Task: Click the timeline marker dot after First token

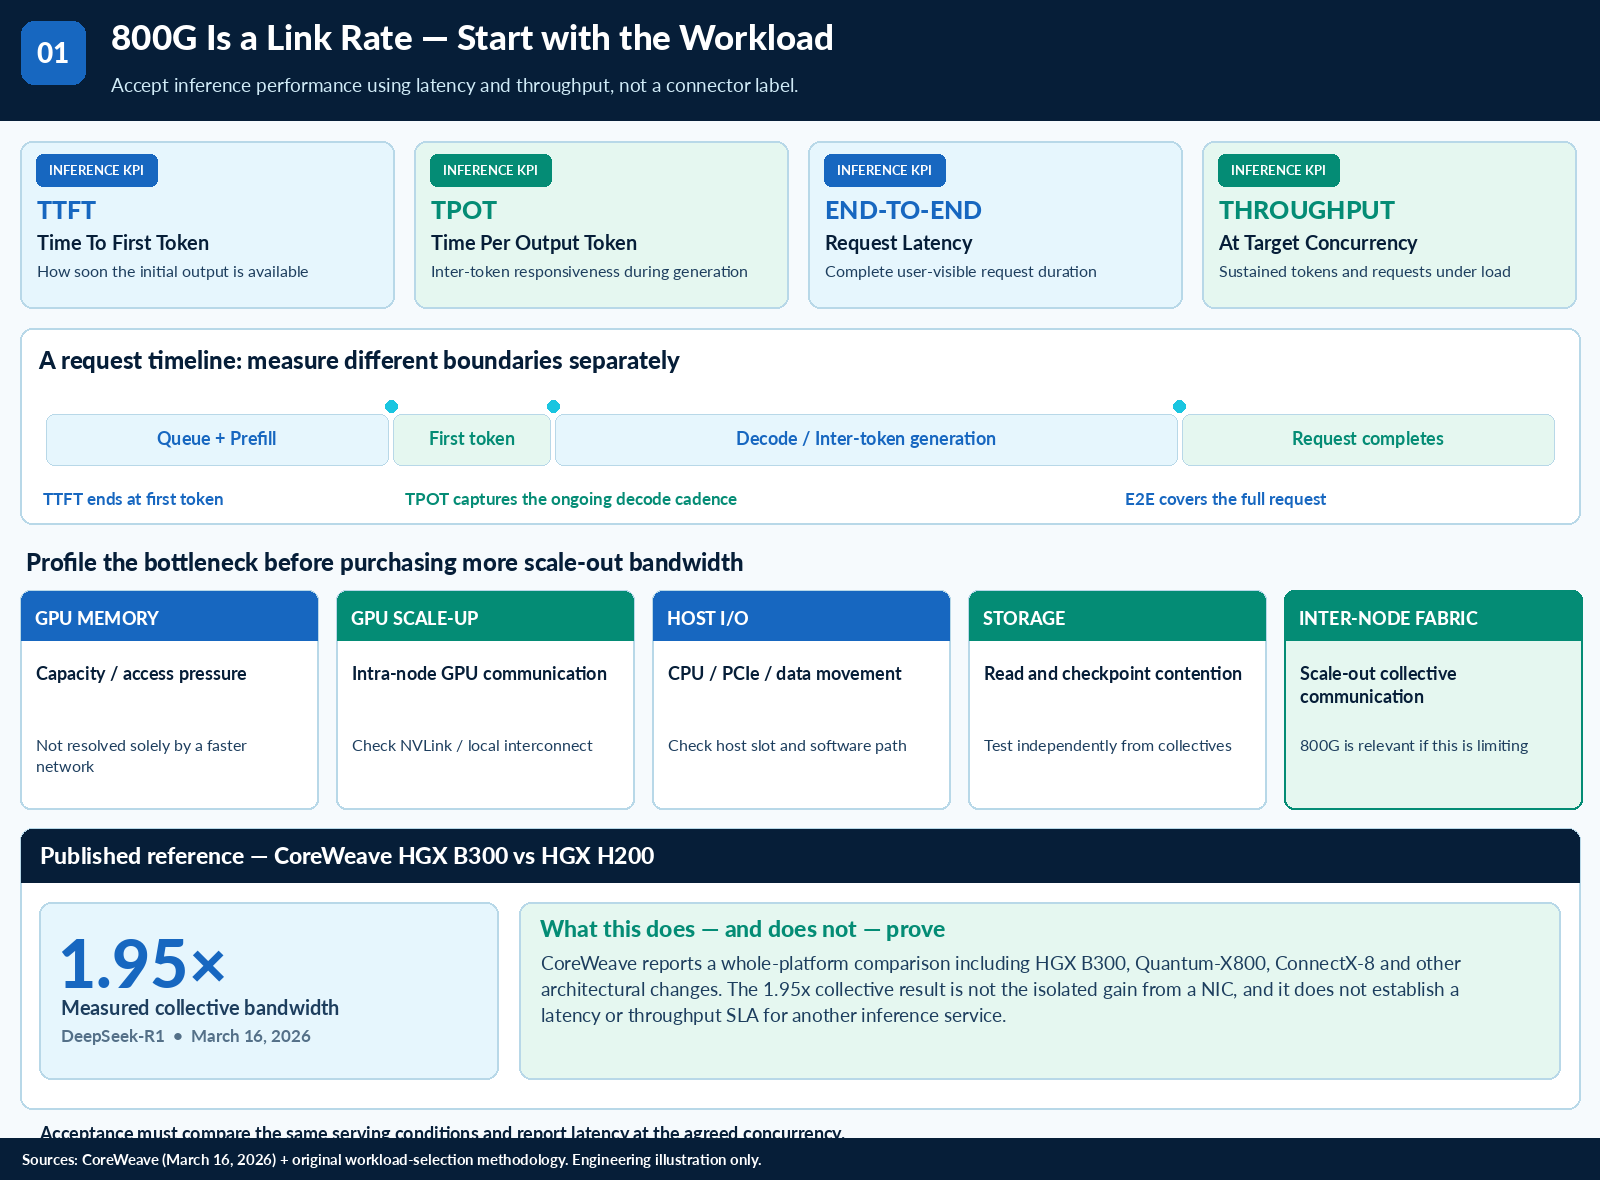Action: [x=553, y=406]
